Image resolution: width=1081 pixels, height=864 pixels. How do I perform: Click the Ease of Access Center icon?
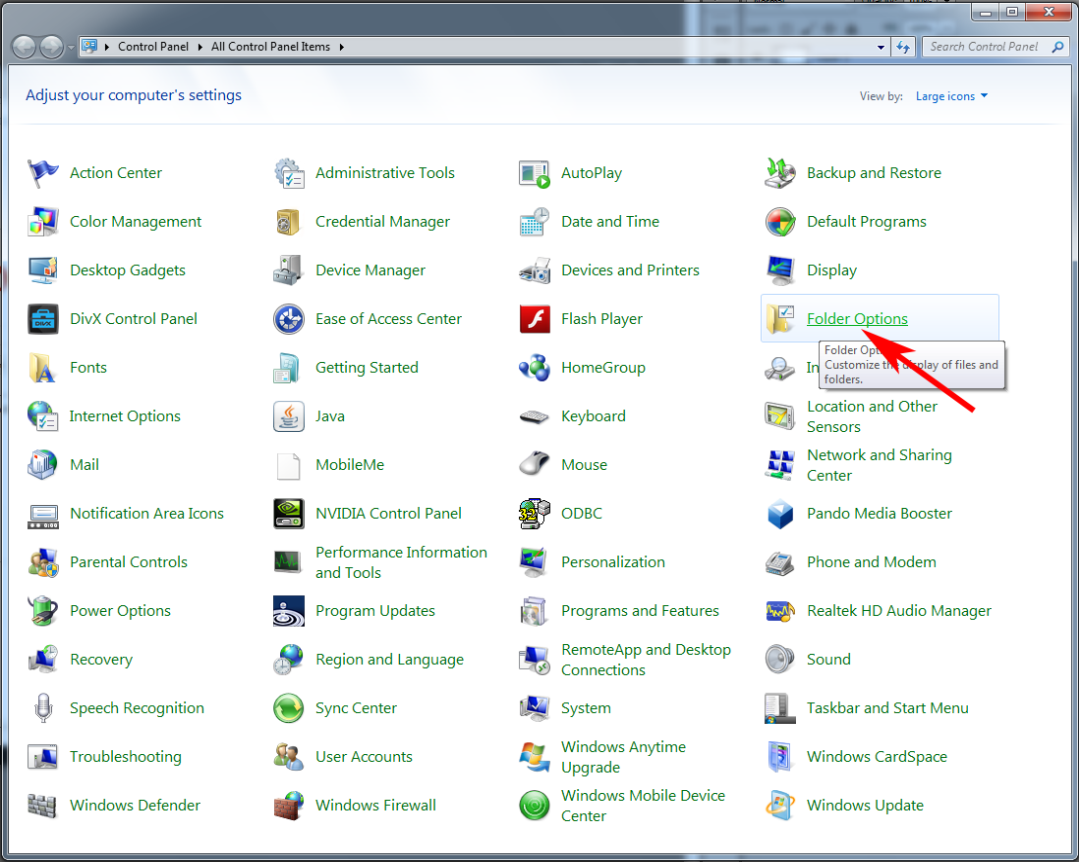(288, 319)
